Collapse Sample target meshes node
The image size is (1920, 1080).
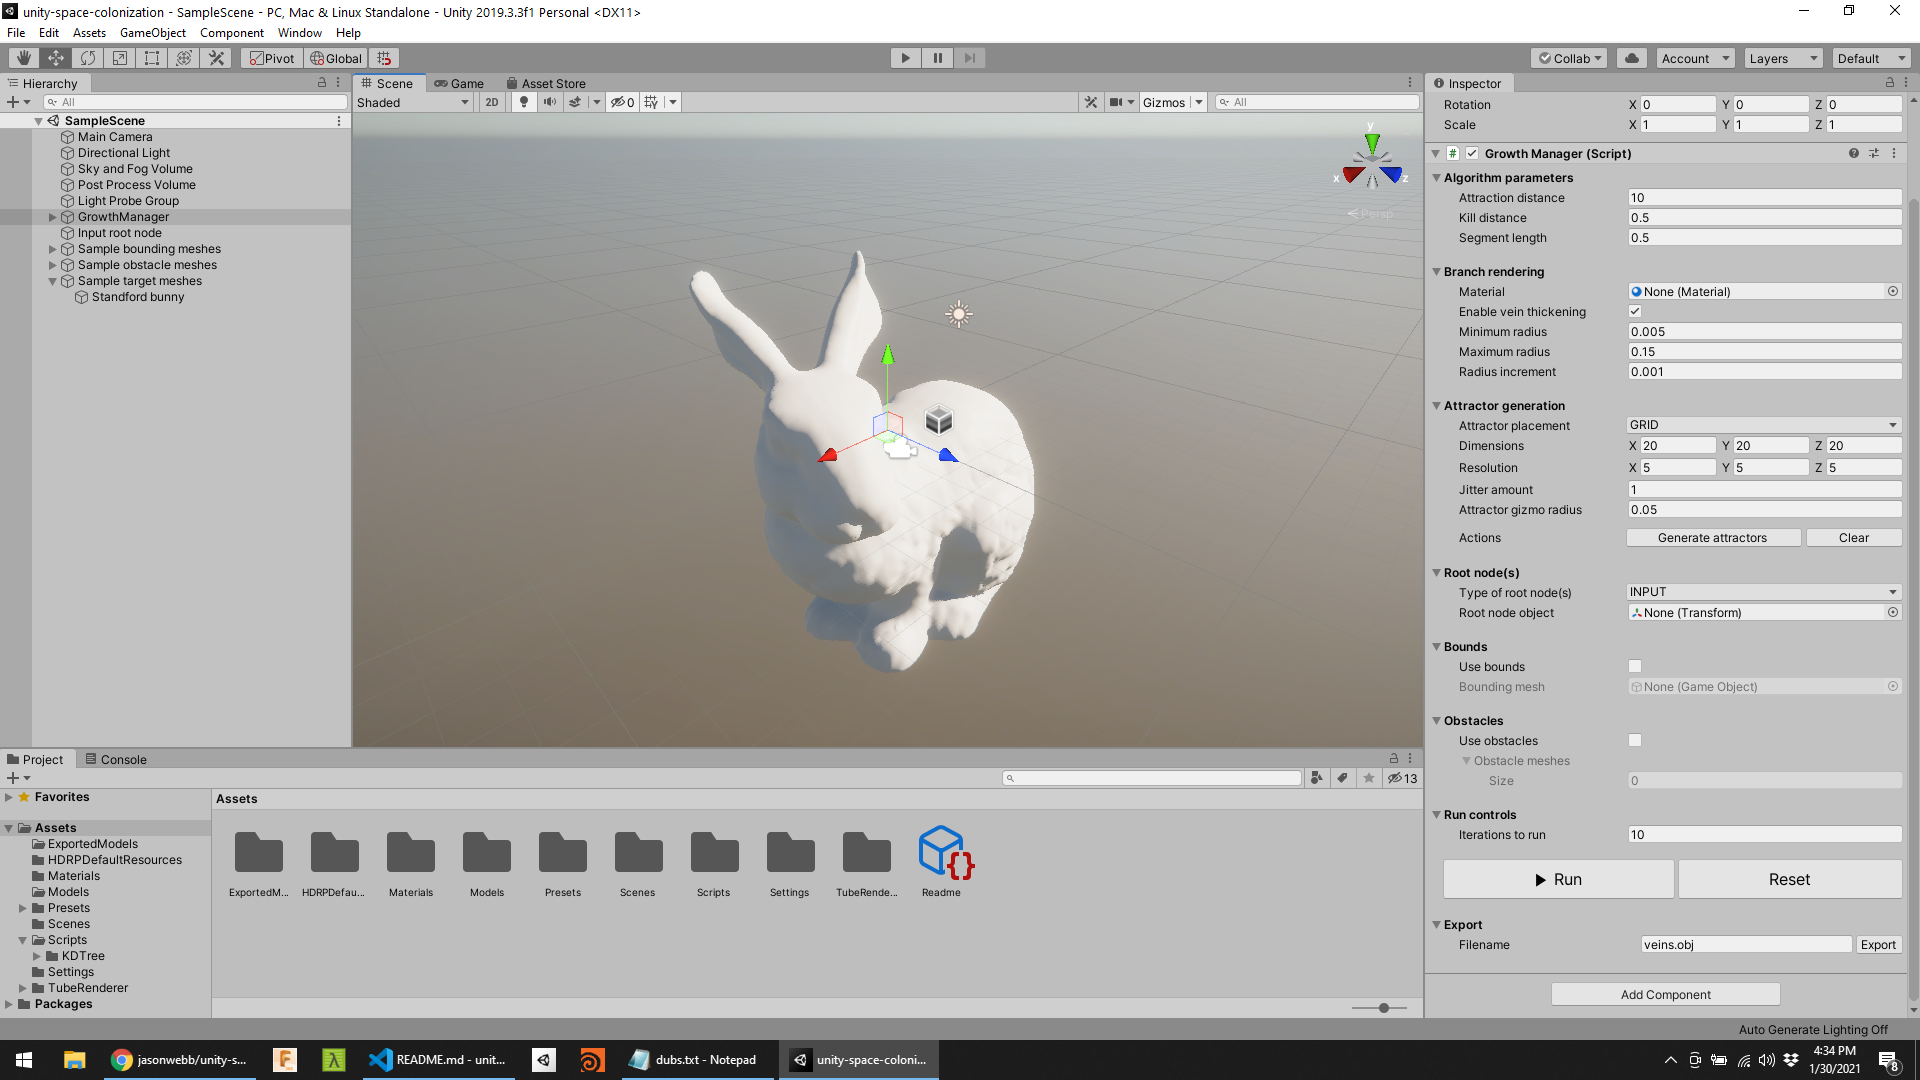point(52,281)
